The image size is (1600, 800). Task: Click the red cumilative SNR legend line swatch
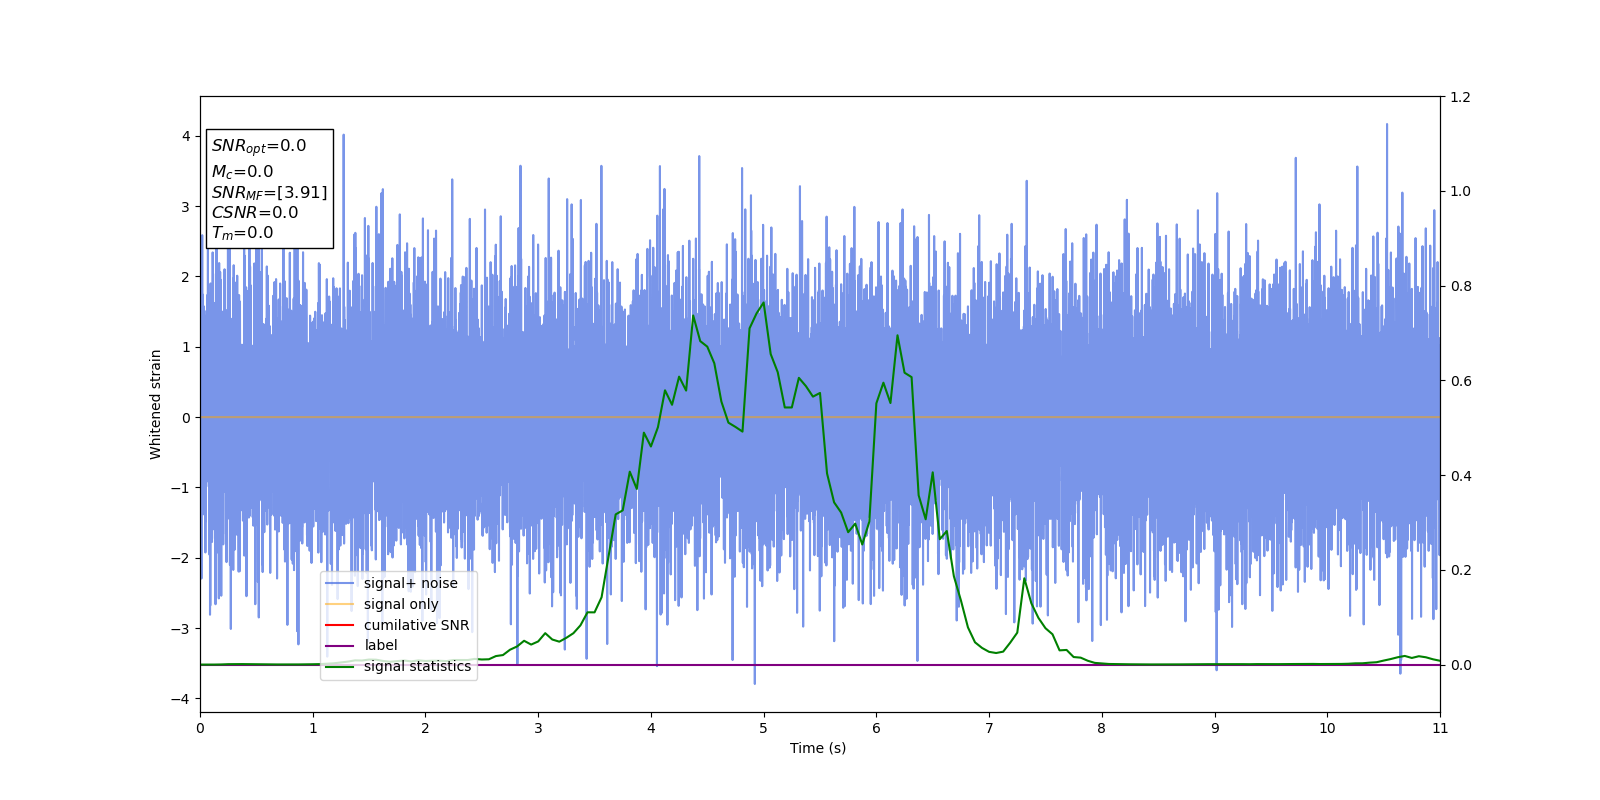(x=340, y=625)
